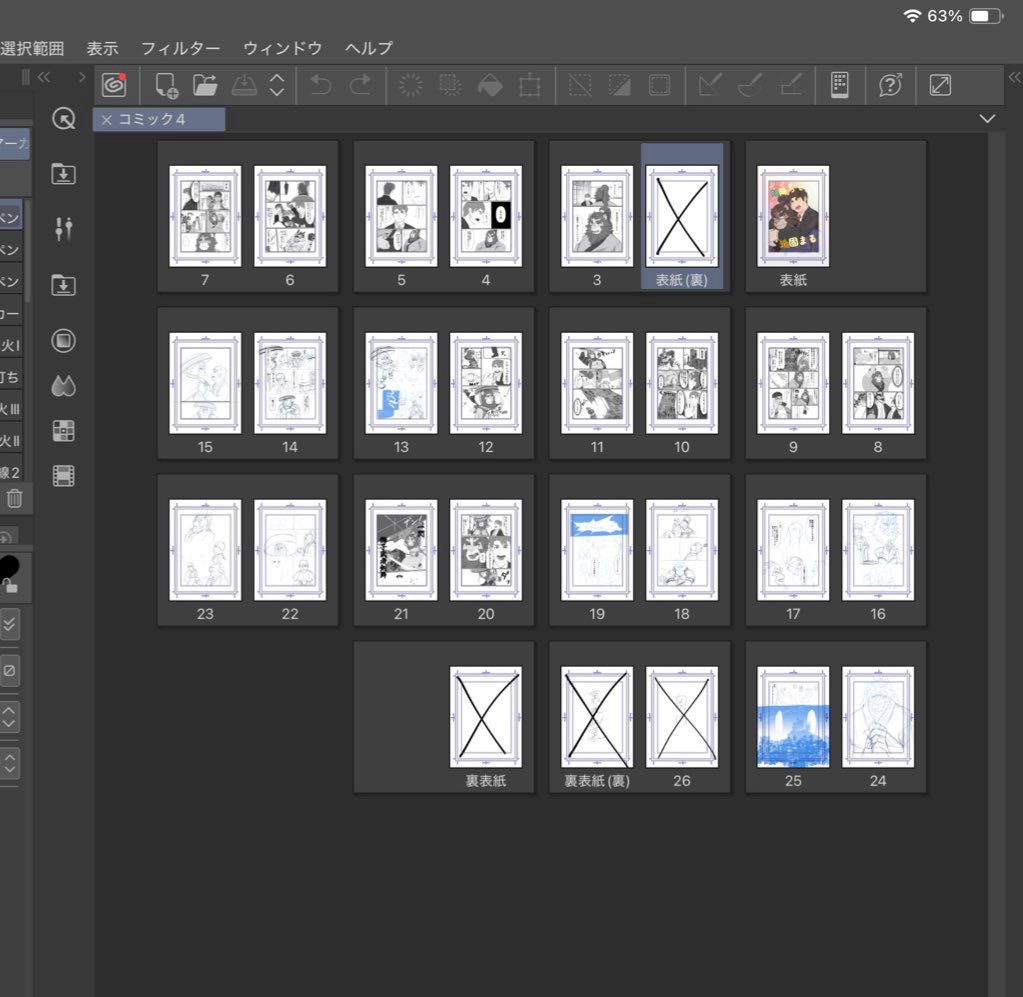Image resolution: width=1023 pixels, height=997 pixels.
Task: Toggle the fullscreen display icon in toolbar
Action: coord(940,86)
